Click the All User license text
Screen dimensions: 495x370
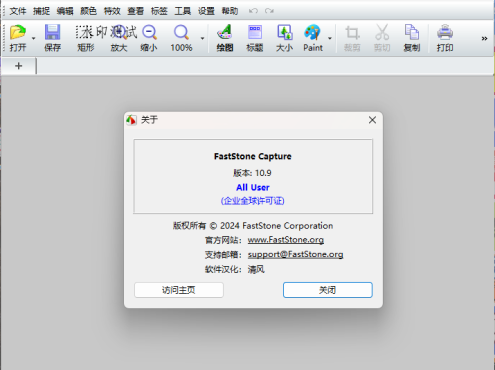coord(253,187)
